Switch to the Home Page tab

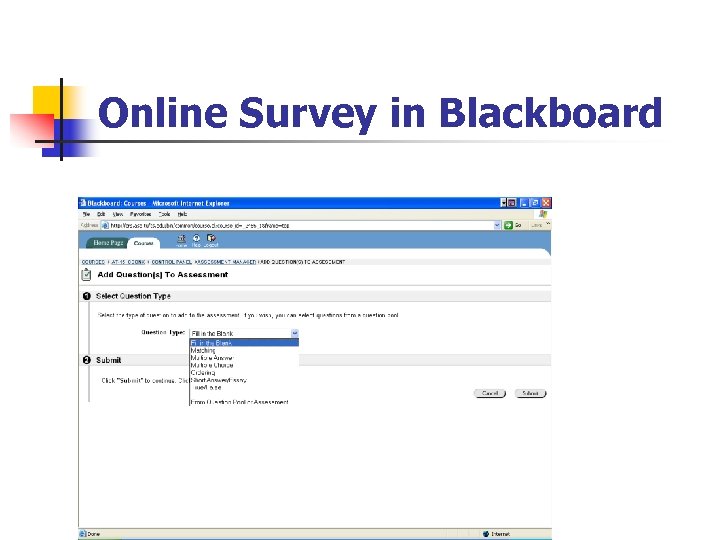click(108, 242)
